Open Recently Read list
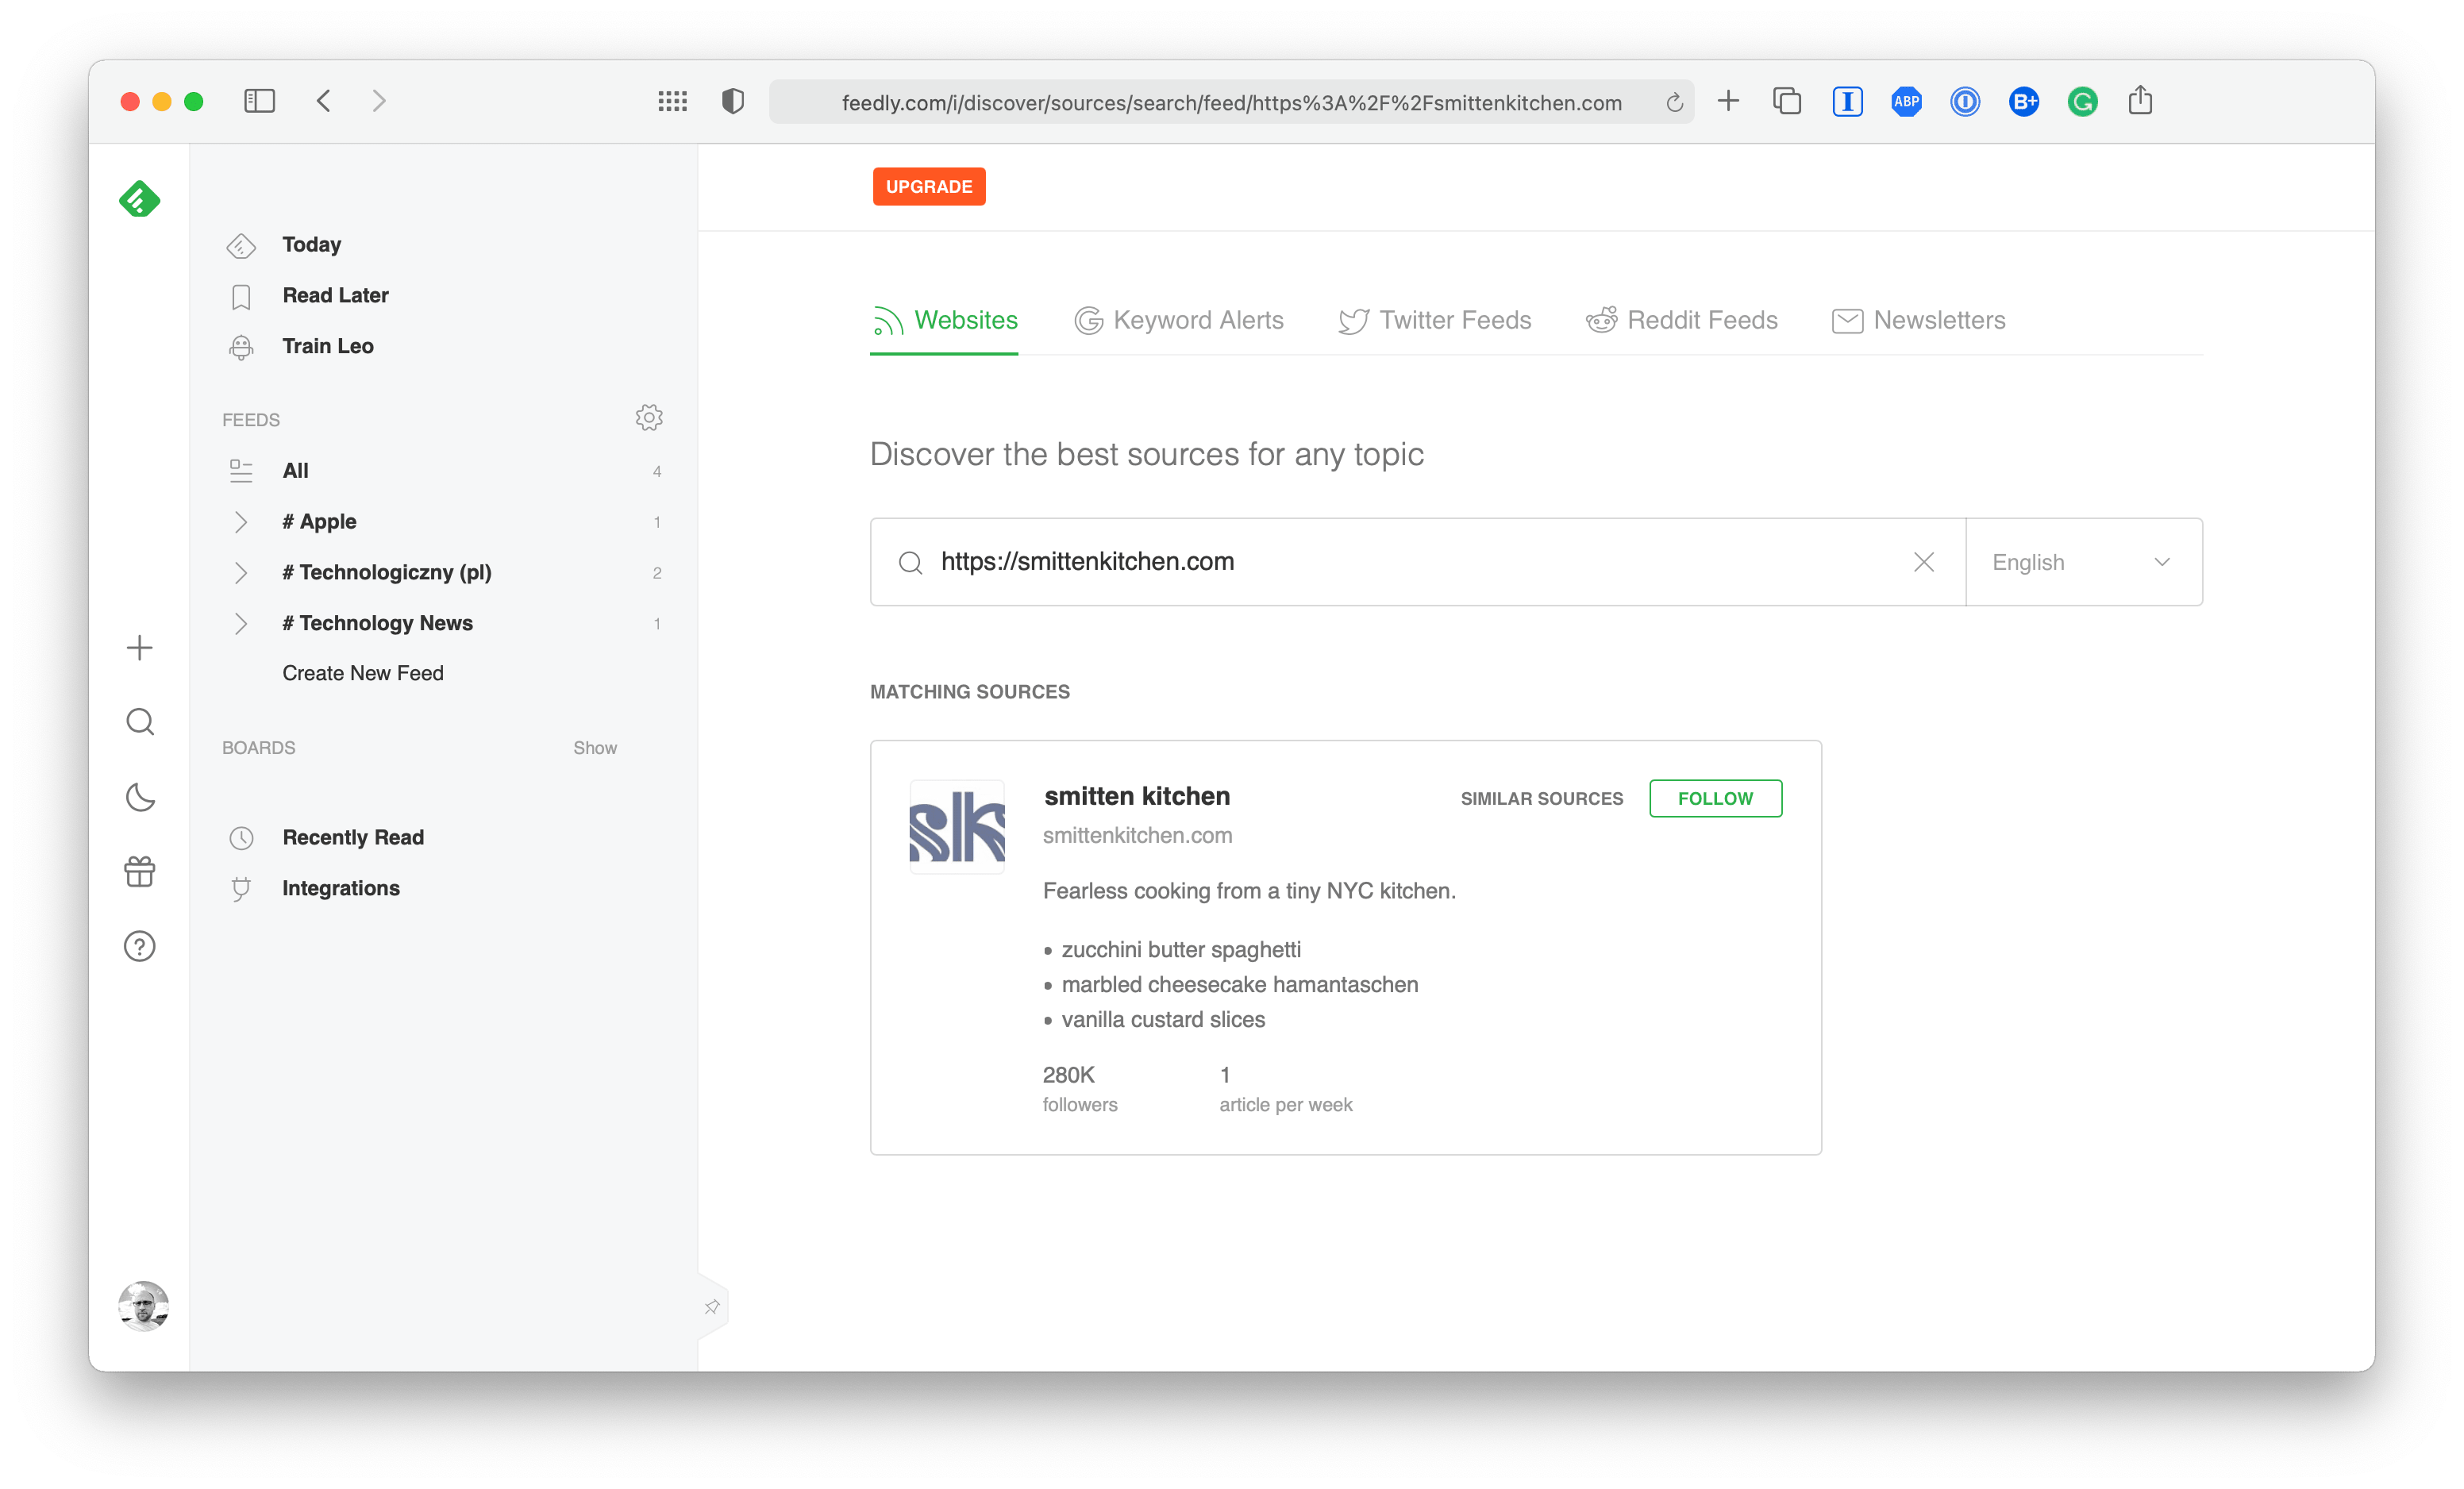Screen dimensions: 2464x1489 pos(353,838)
